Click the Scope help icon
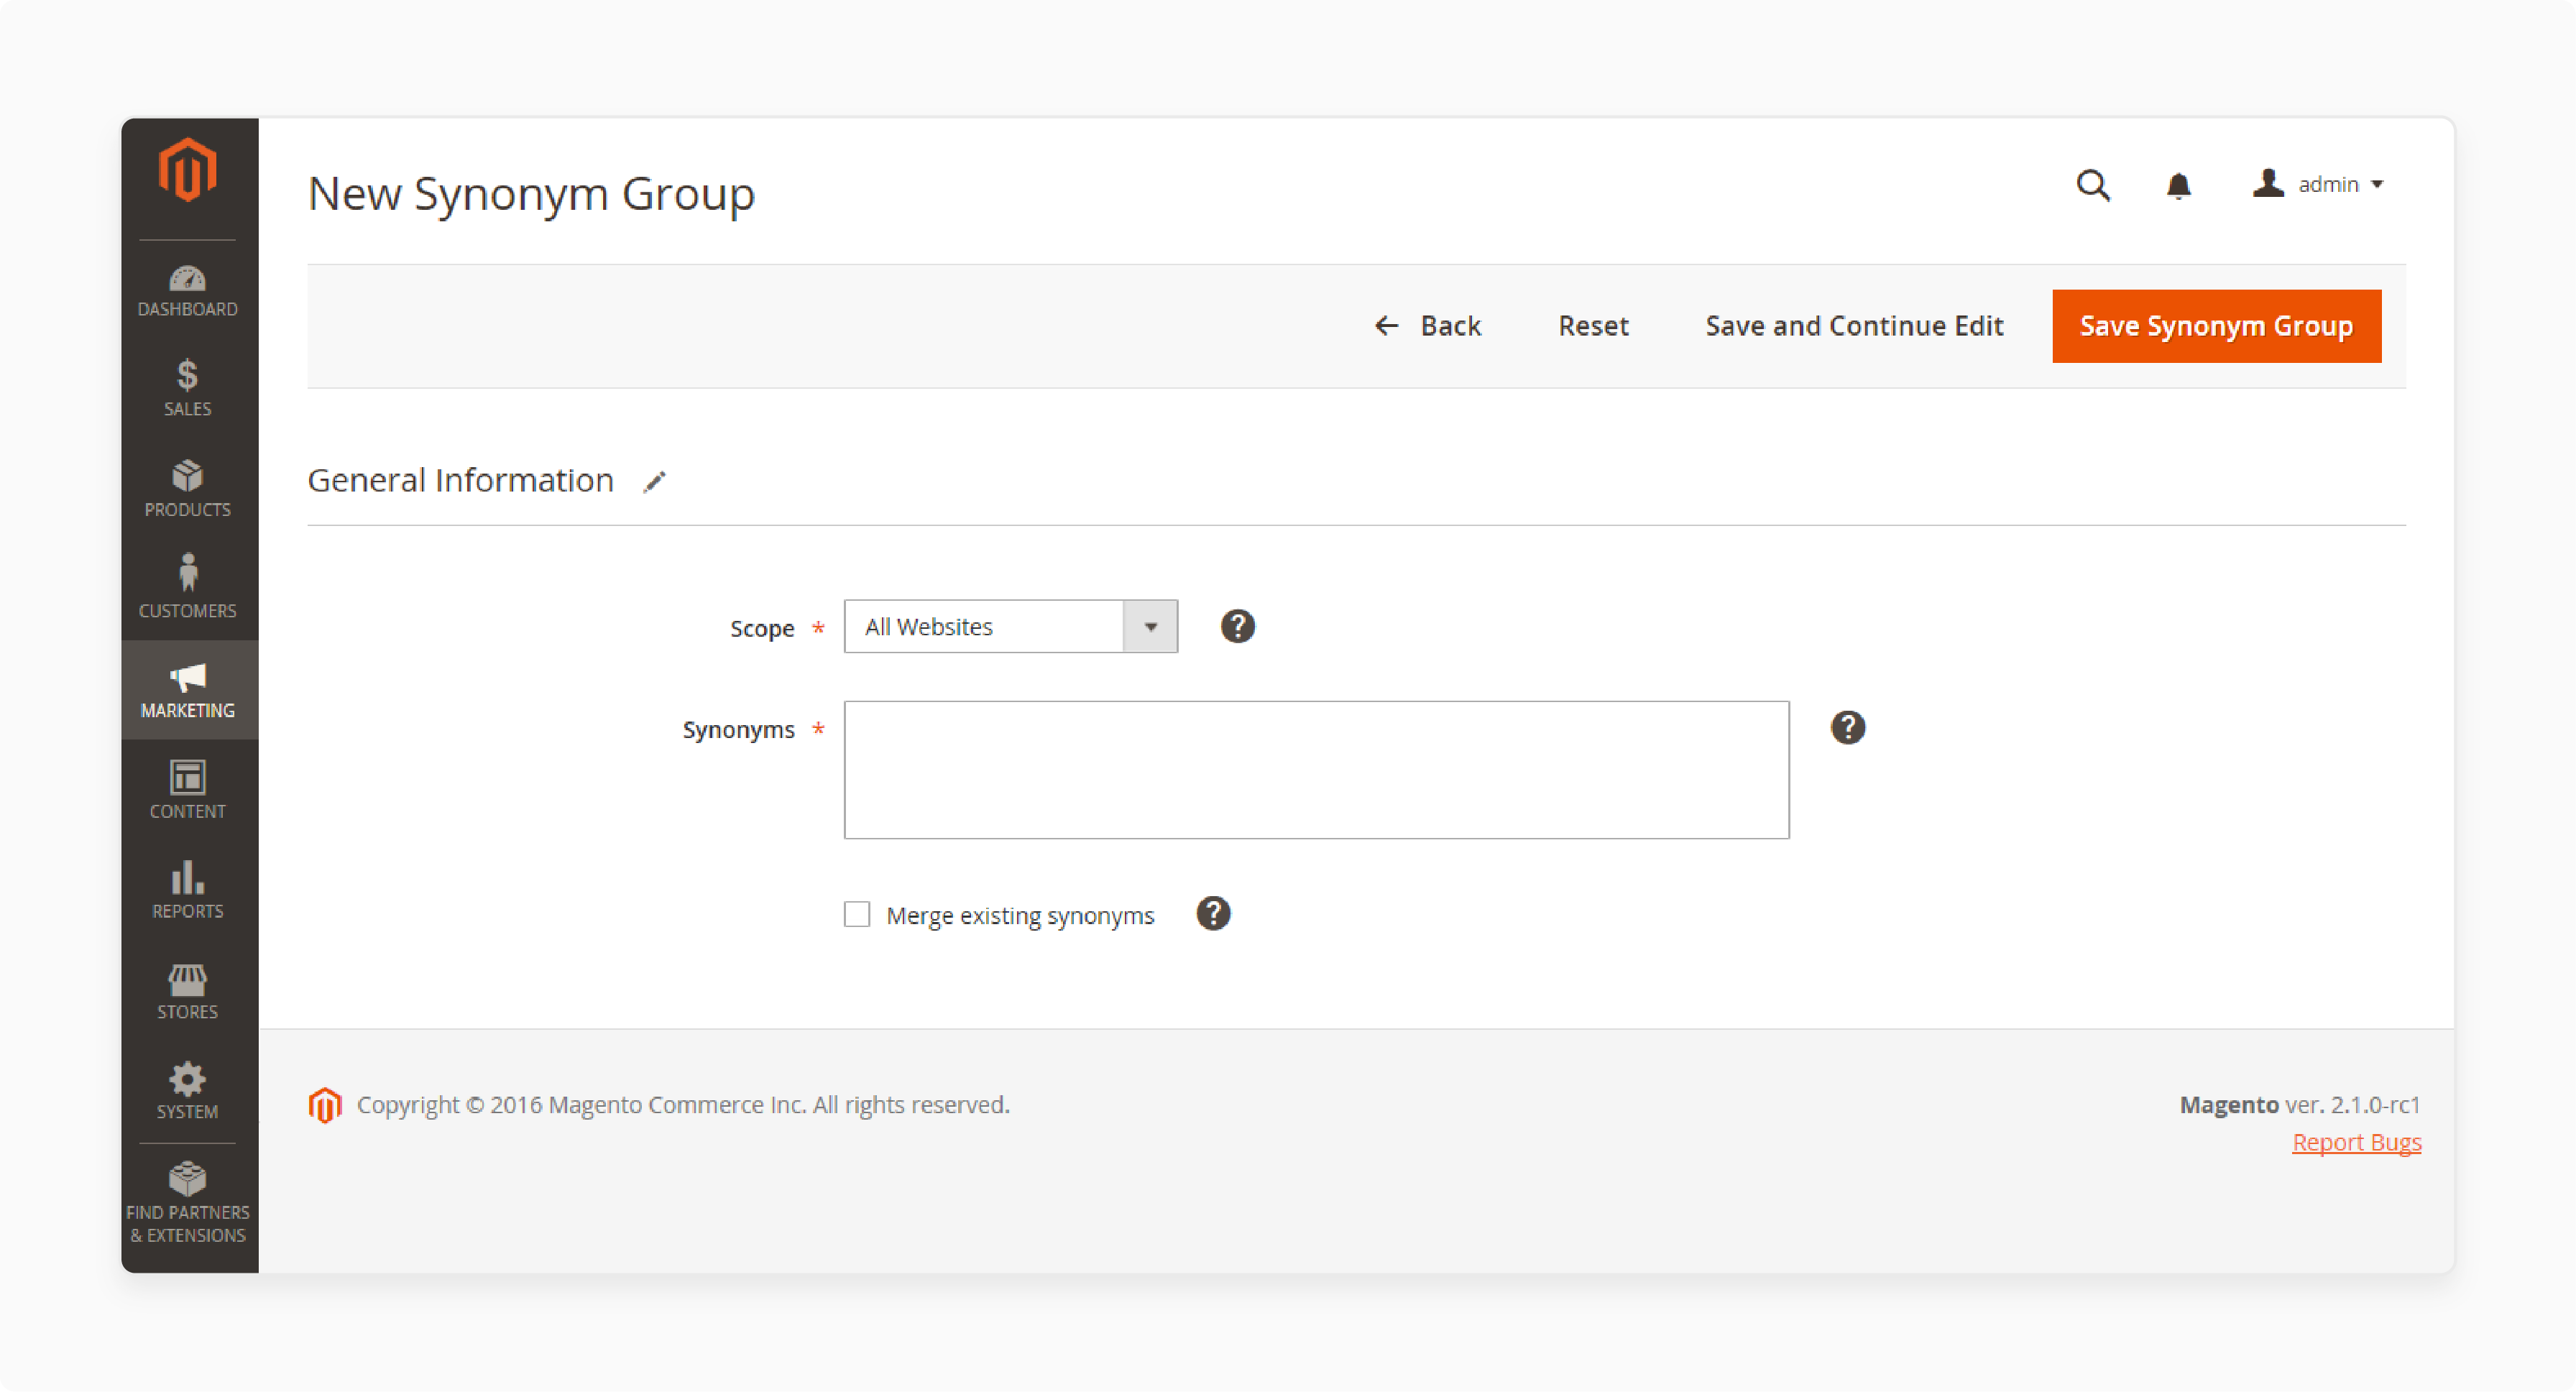2576x1392 pixels. pos(1238,626)
